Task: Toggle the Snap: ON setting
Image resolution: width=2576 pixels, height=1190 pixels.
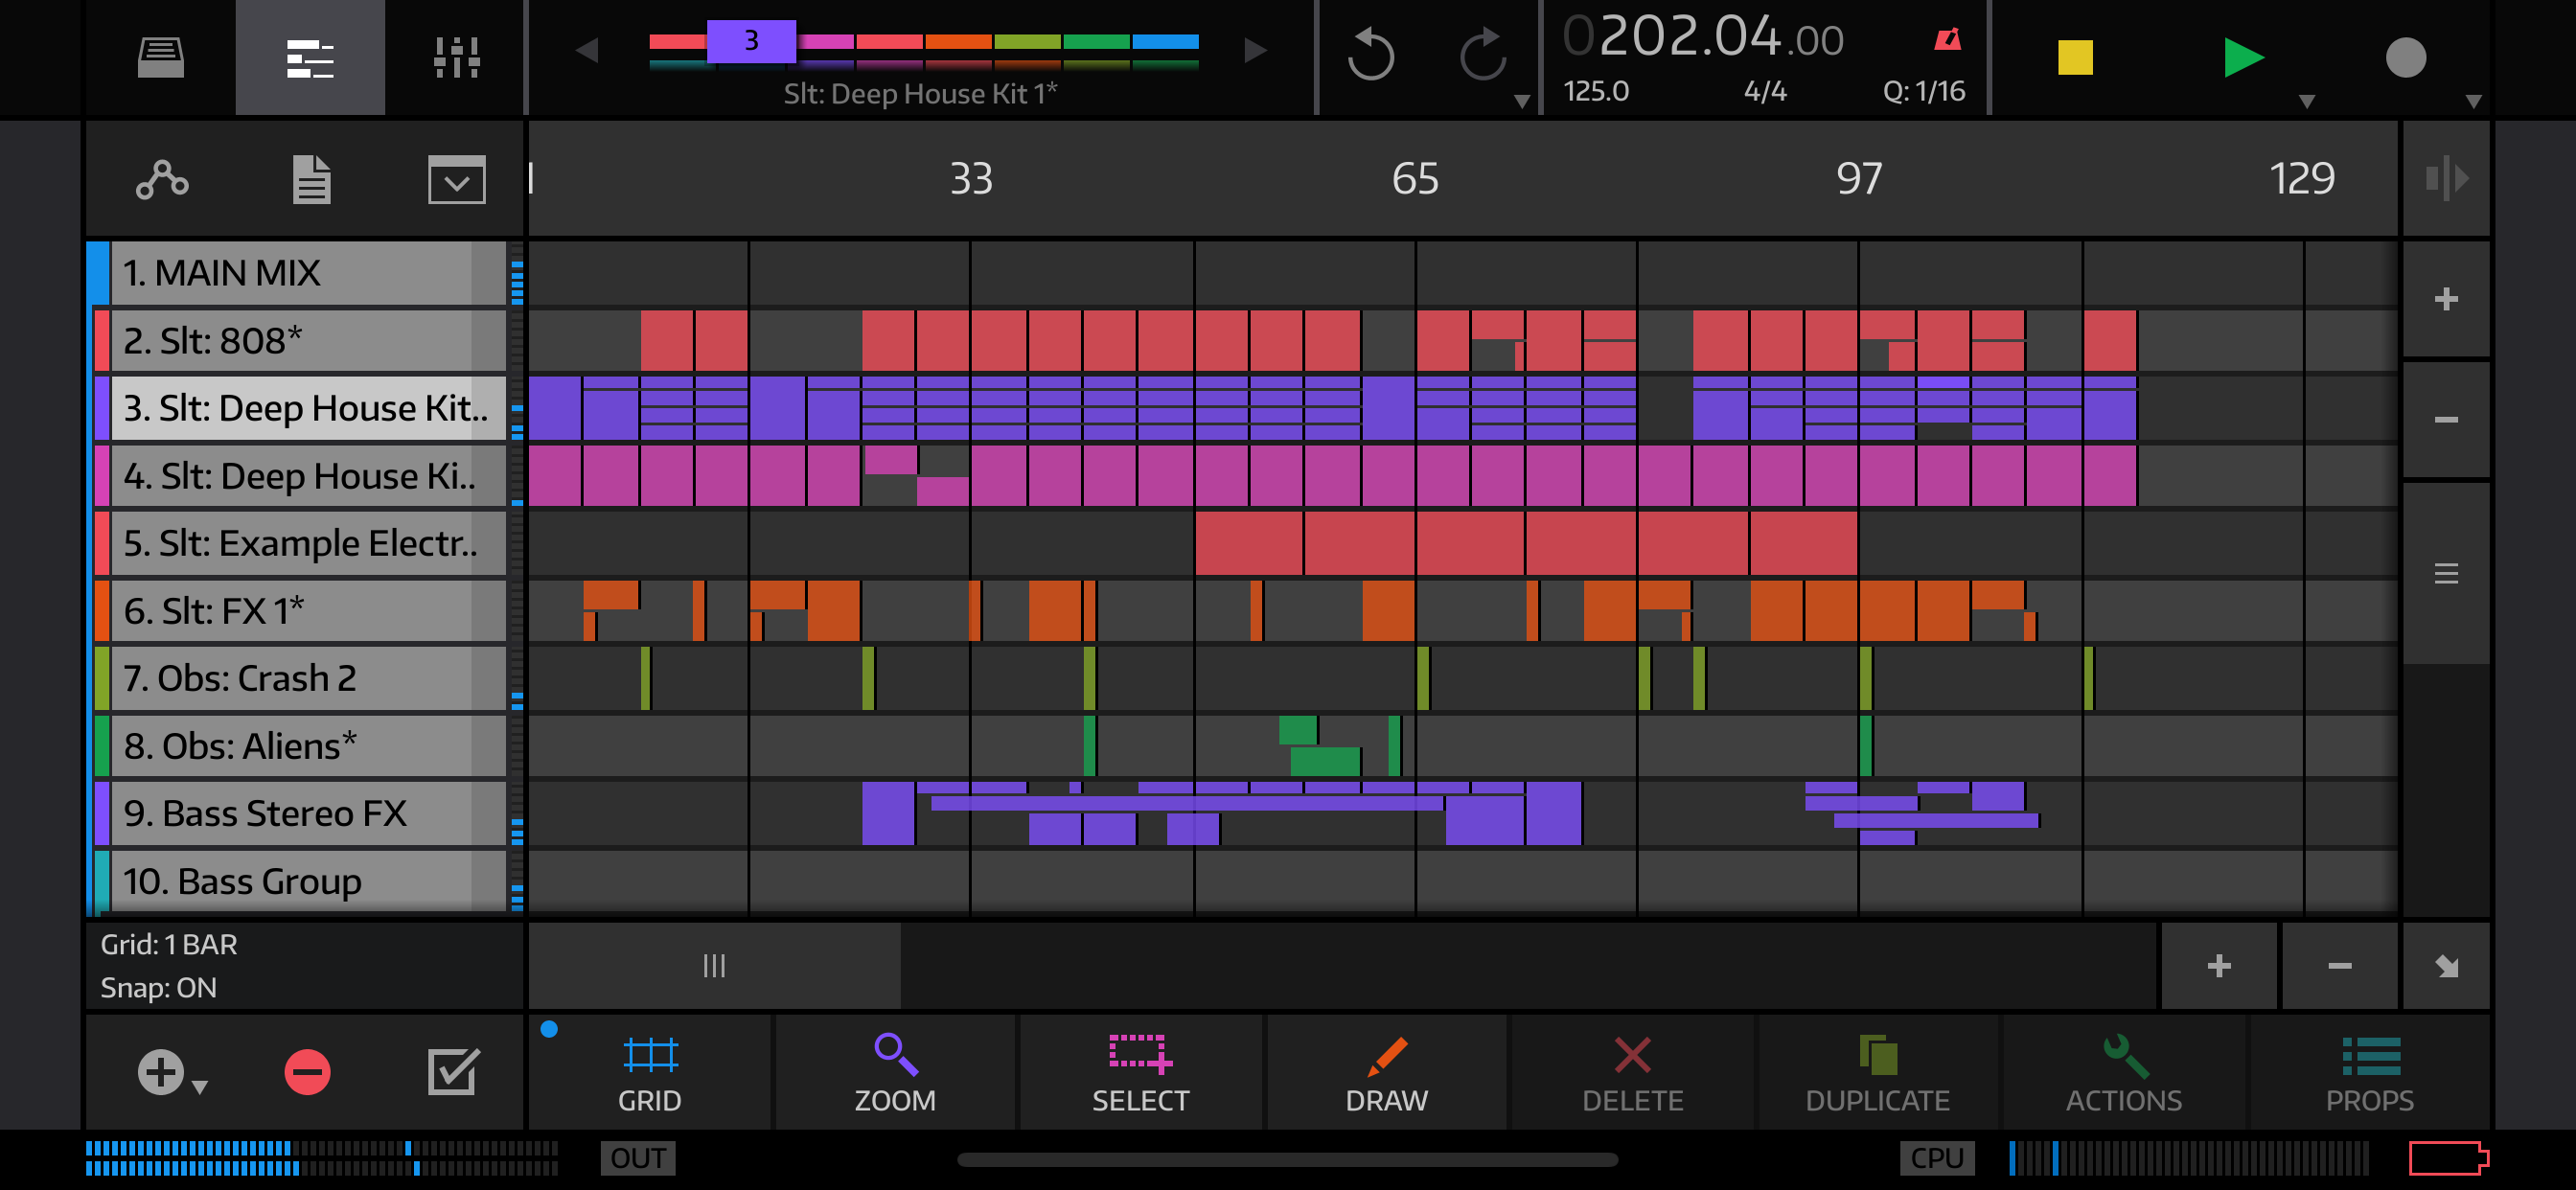Action: [158, 987]
